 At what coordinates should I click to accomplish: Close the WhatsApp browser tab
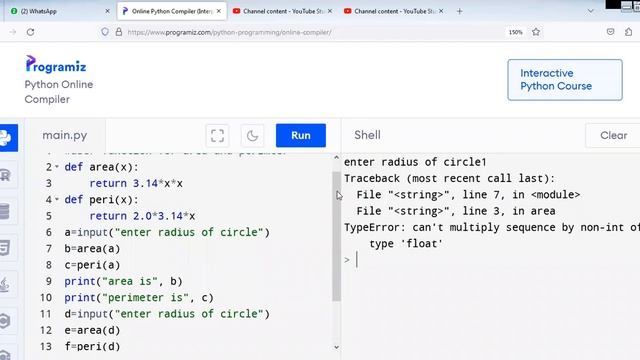tap(107, 11)
